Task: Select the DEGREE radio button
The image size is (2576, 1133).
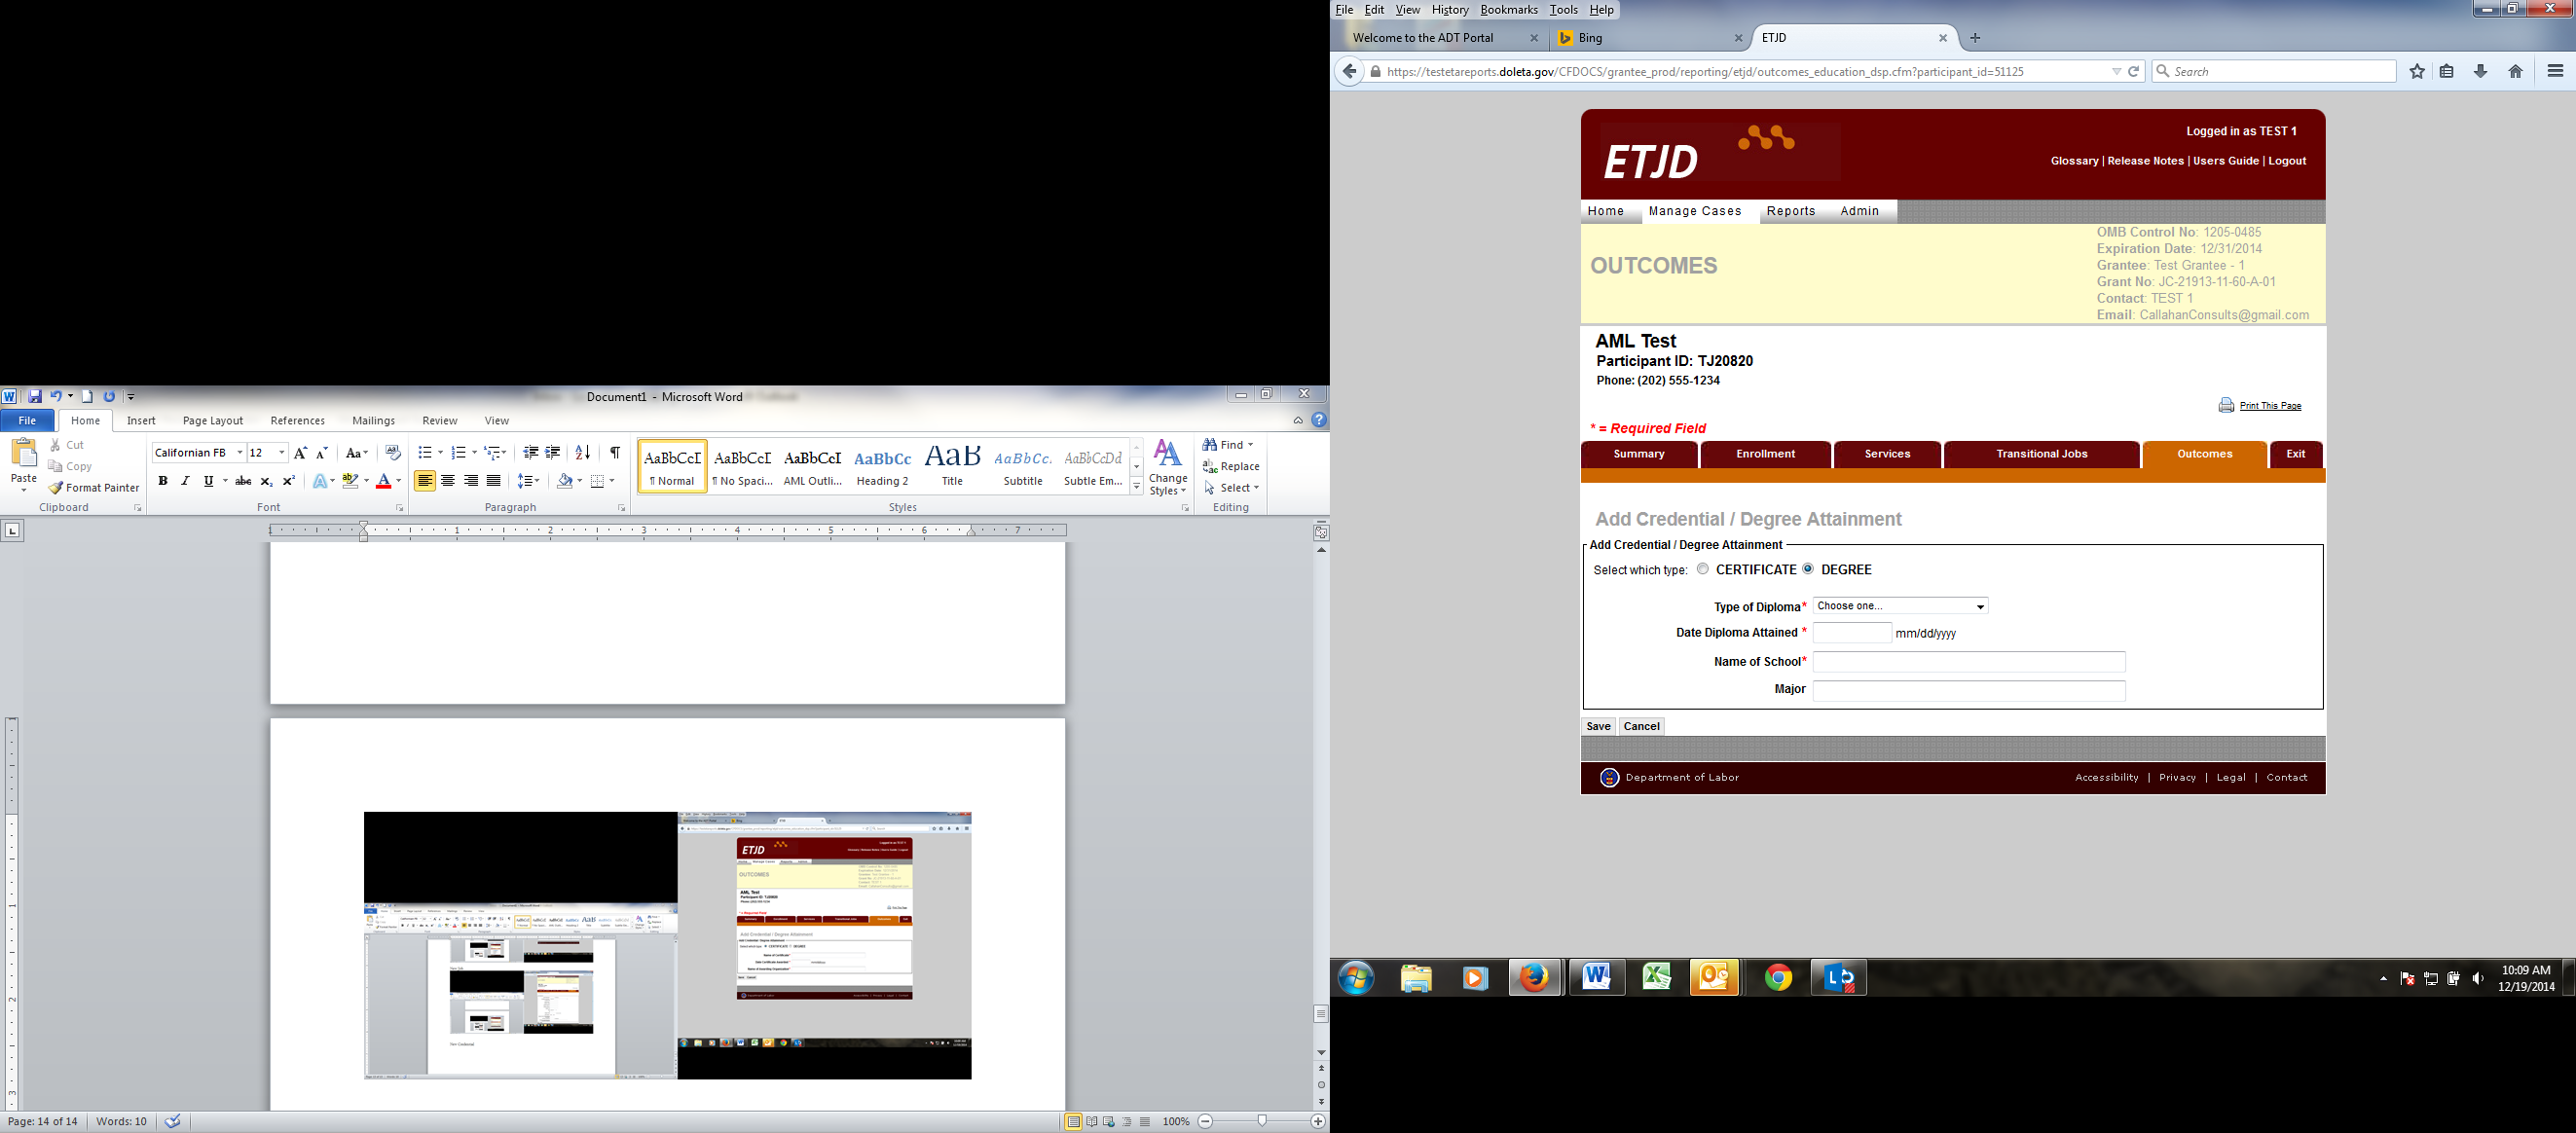Action: pyautogui.click(x=1808, y=569)
